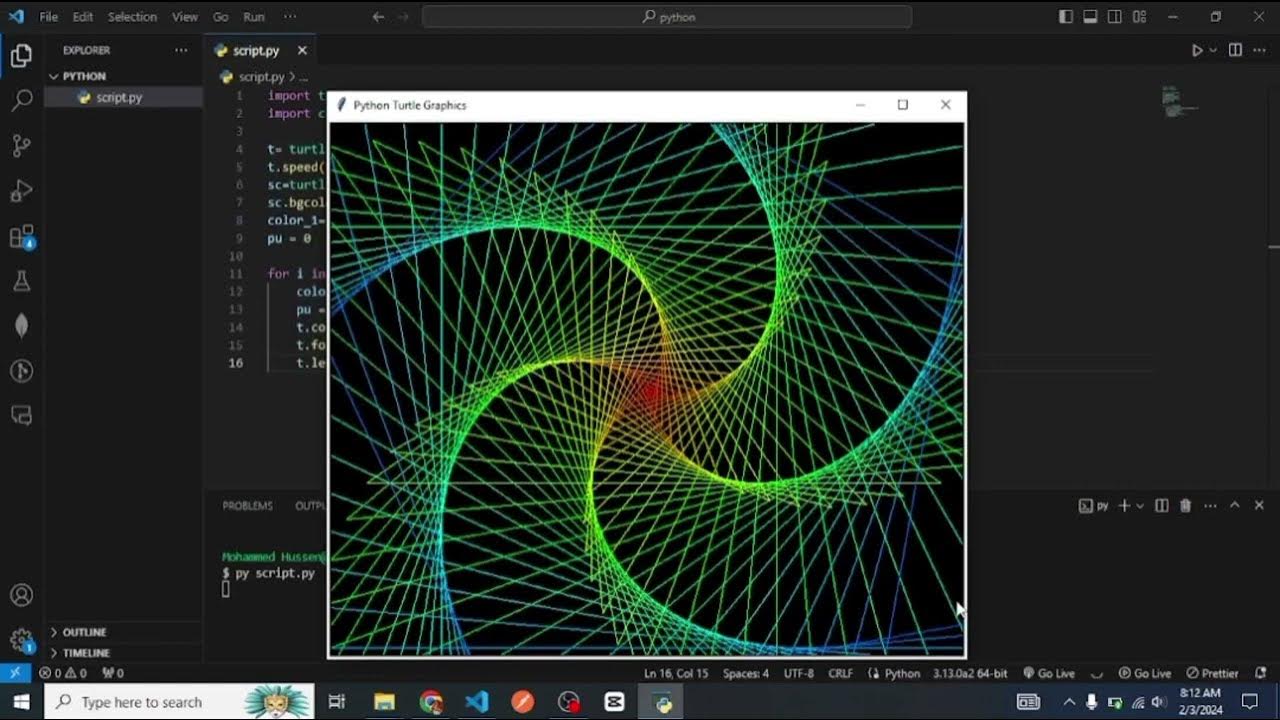This screenshot has height=720, width=1280.
Task: Expand the TIMELINE section
Action: click(86, 653)
